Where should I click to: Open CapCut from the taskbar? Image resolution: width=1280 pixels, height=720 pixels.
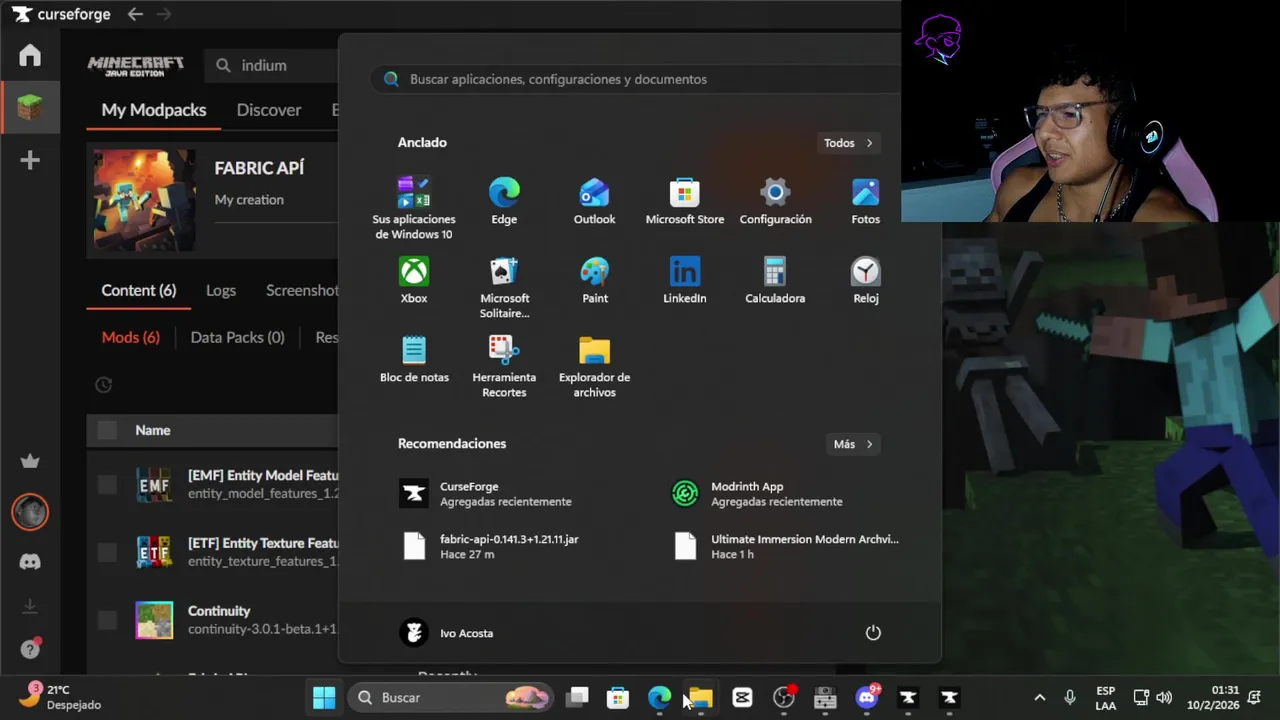click(x=742, y=697)
